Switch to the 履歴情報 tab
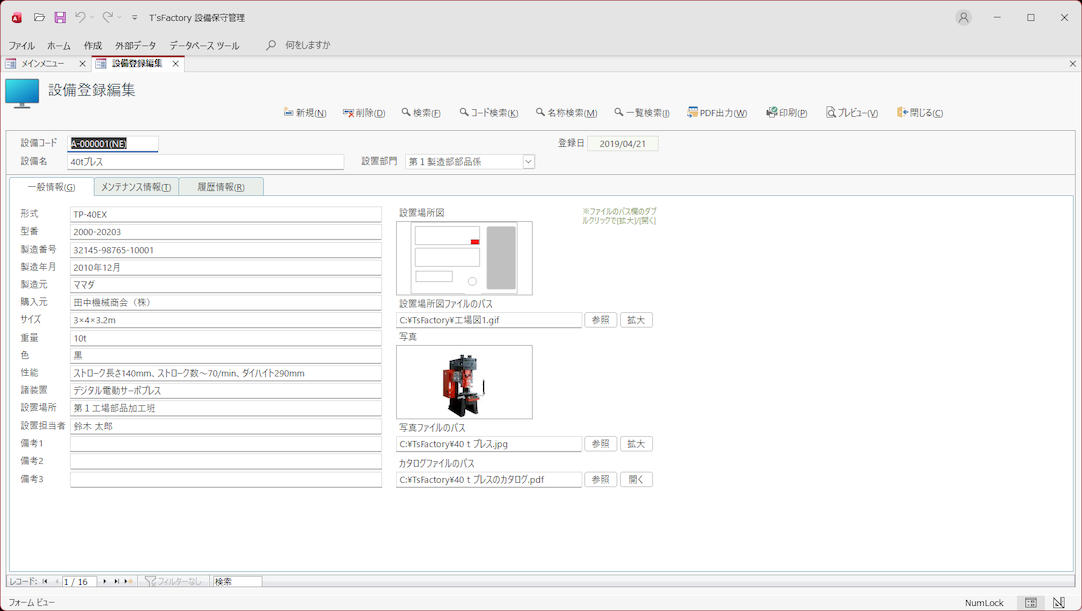1082x611 pixels. pyautogui.click(x=221, y=187)
